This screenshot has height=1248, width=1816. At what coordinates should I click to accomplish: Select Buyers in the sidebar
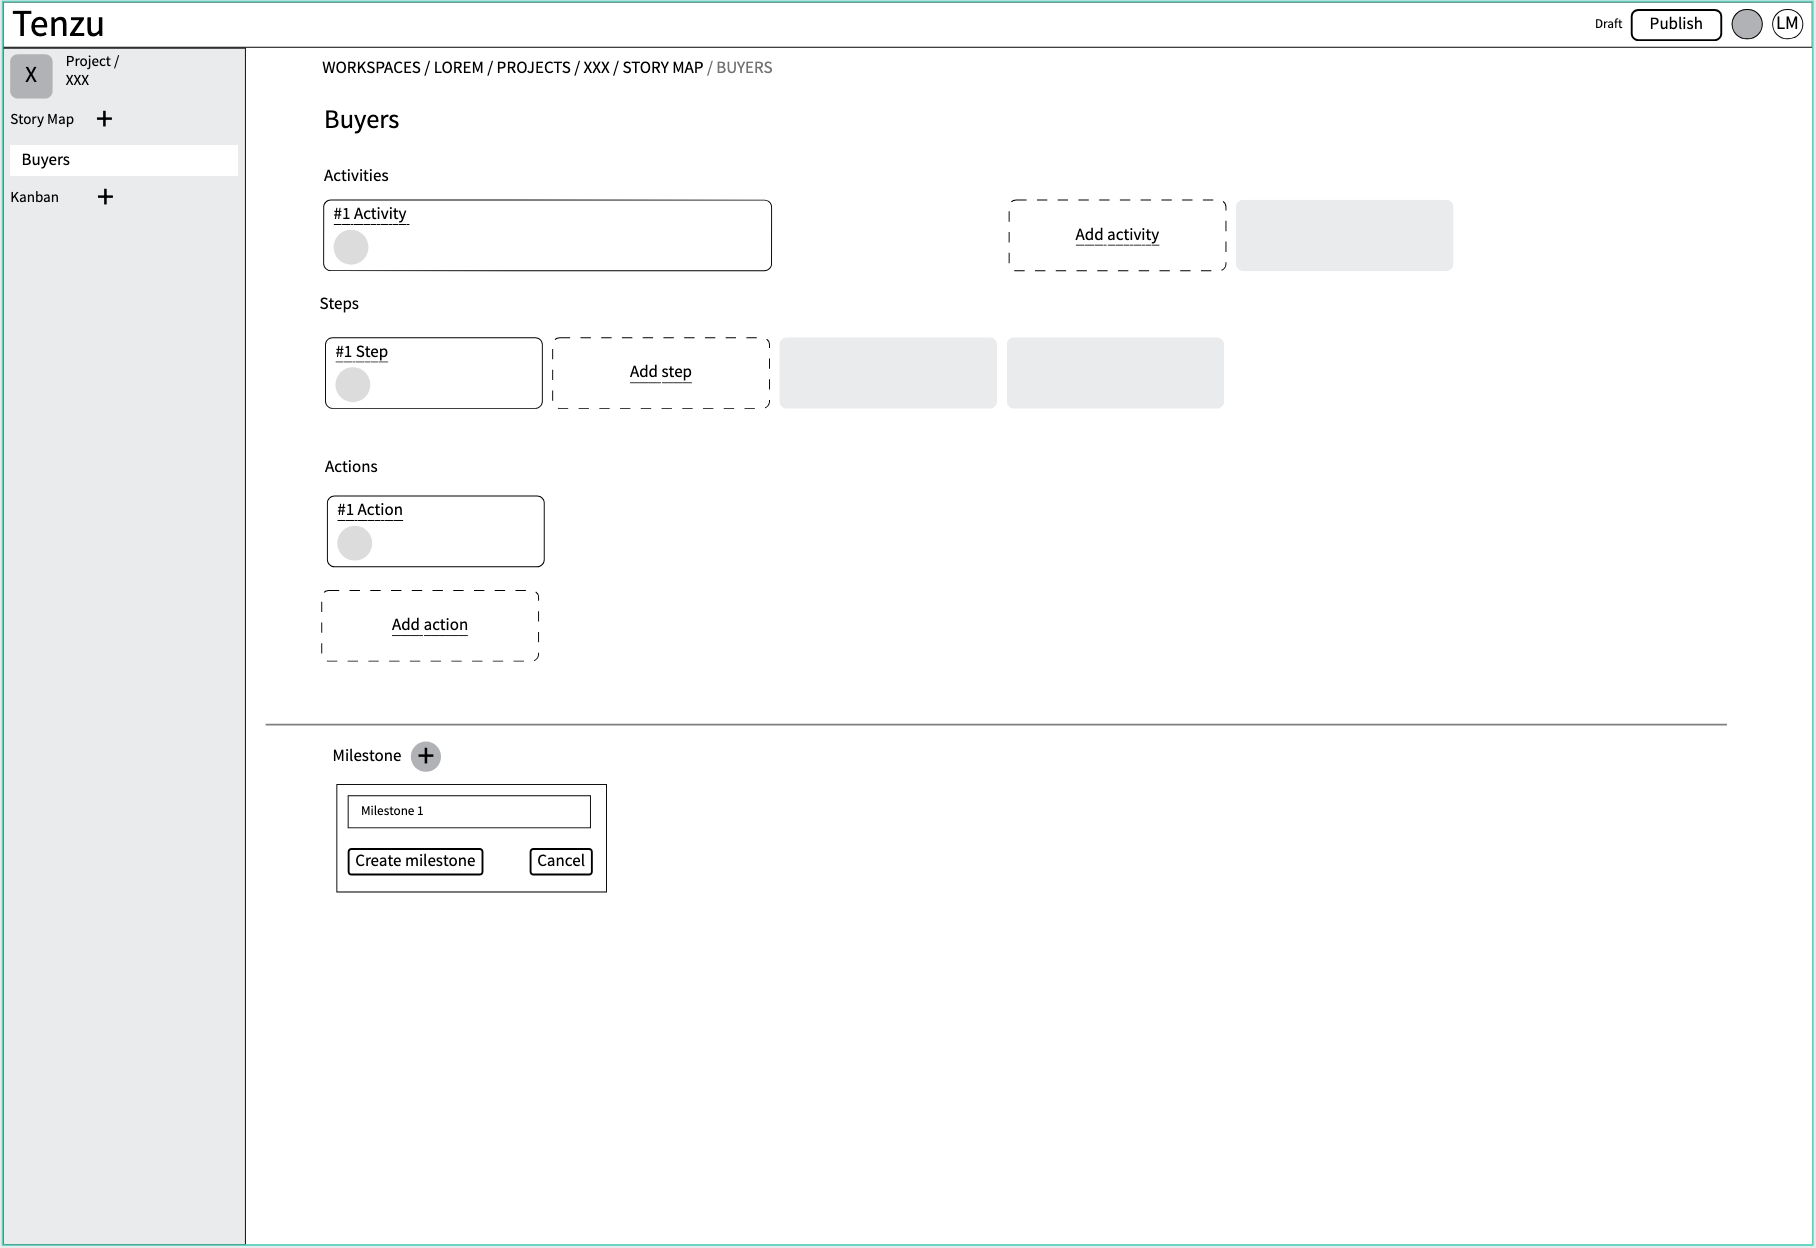124,160
